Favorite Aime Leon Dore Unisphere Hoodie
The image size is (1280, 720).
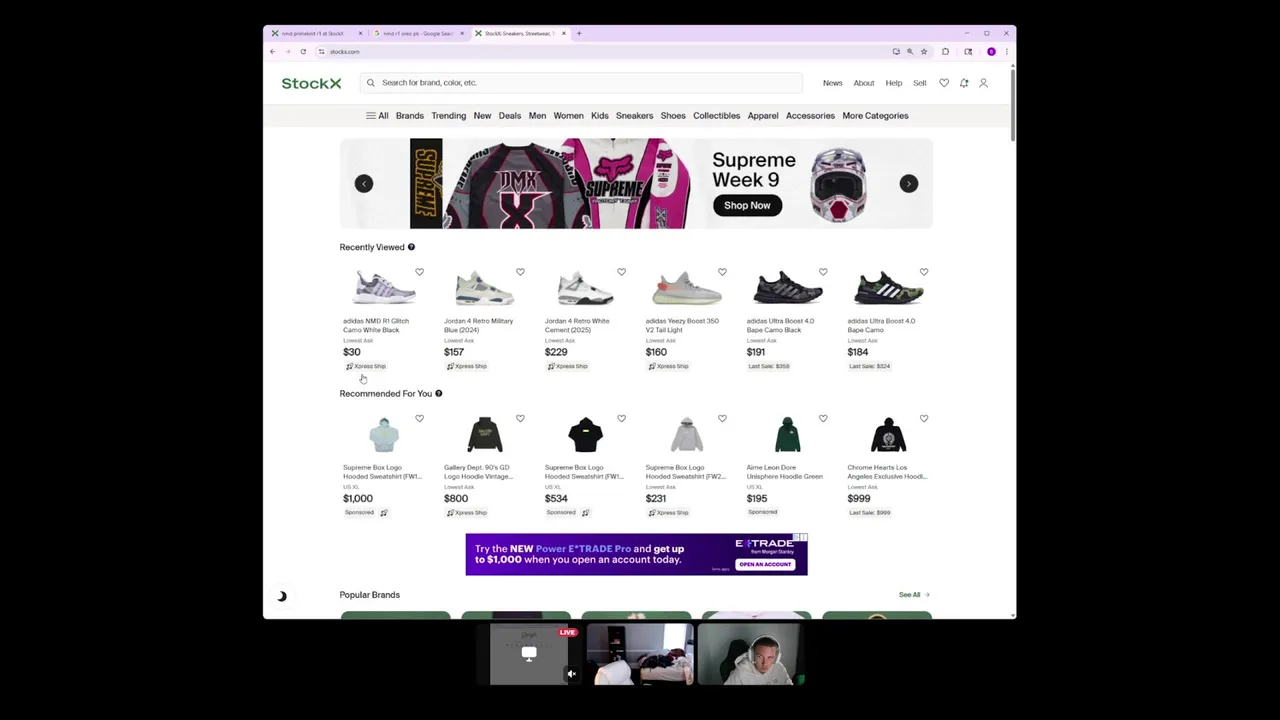[823, 418]
